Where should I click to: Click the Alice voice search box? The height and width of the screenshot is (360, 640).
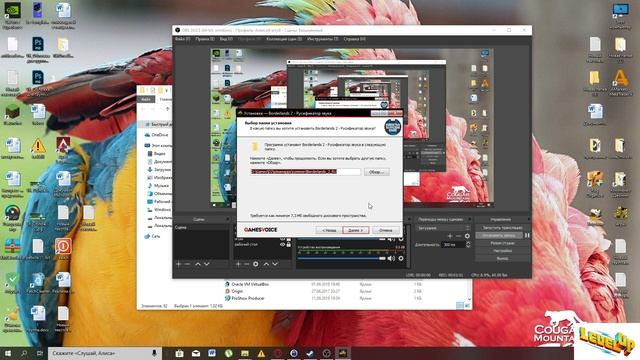[104, 353]
